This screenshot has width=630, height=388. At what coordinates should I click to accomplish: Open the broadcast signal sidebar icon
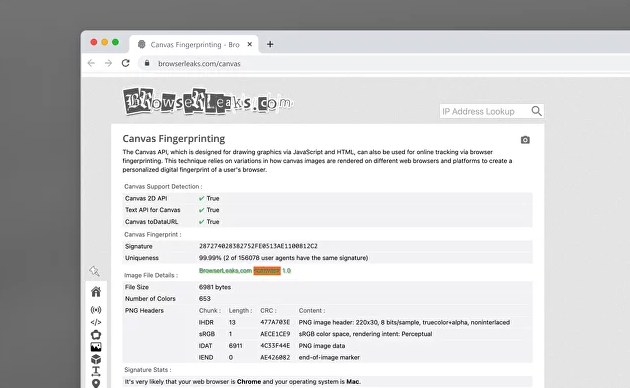coord(96,310)
